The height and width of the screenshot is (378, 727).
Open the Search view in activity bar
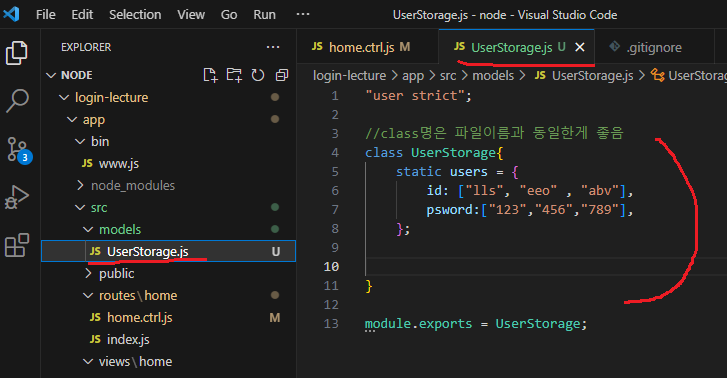coord(17,100)
